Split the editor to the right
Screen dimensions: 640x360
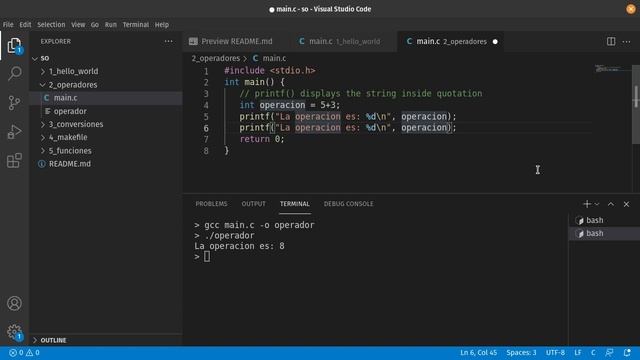(x=611, y=41)
